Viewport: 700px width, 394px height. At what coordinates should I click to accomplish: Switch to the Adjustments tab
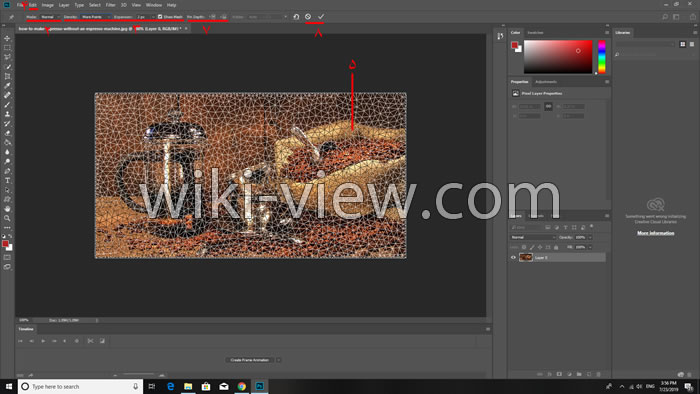[x=546, y=82]
